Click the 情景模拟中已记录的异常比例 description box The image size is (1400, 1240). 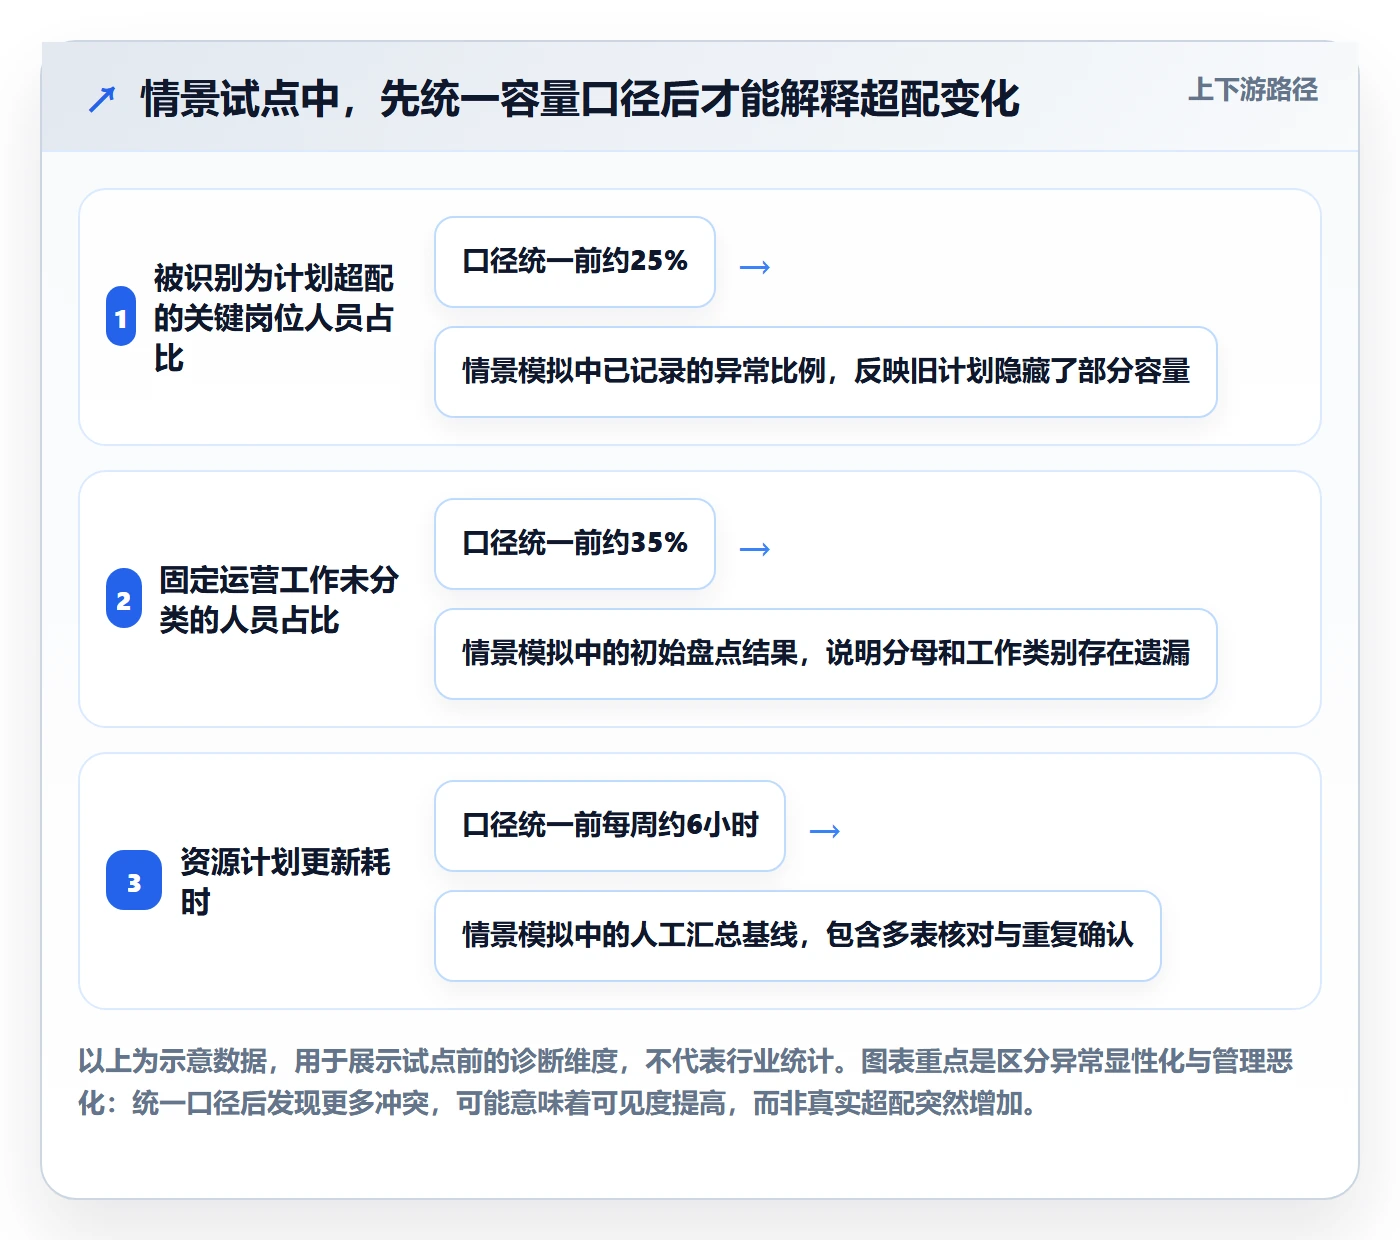pyautogui.click(x=826, y=372)
